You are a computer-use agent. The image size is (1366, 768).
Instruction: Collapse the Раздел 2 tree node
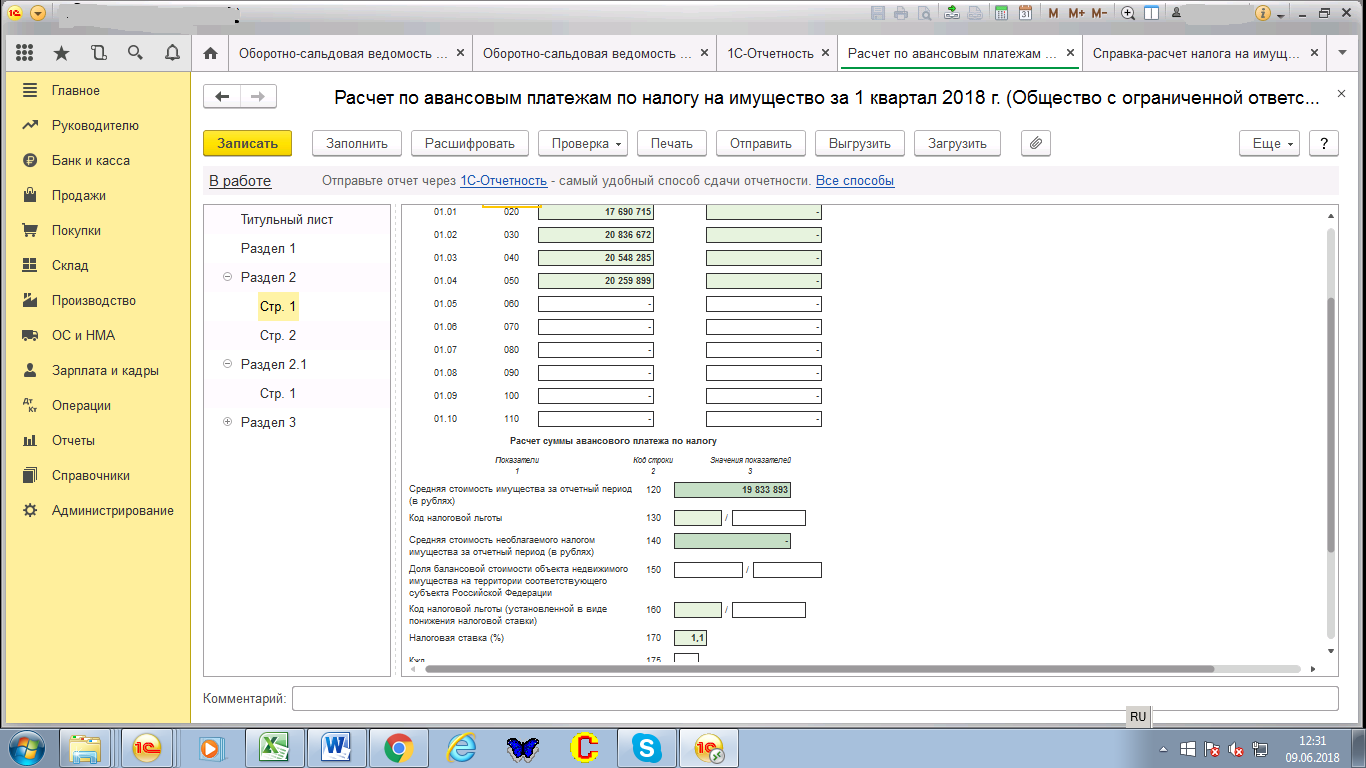click(x=227, y=278)
